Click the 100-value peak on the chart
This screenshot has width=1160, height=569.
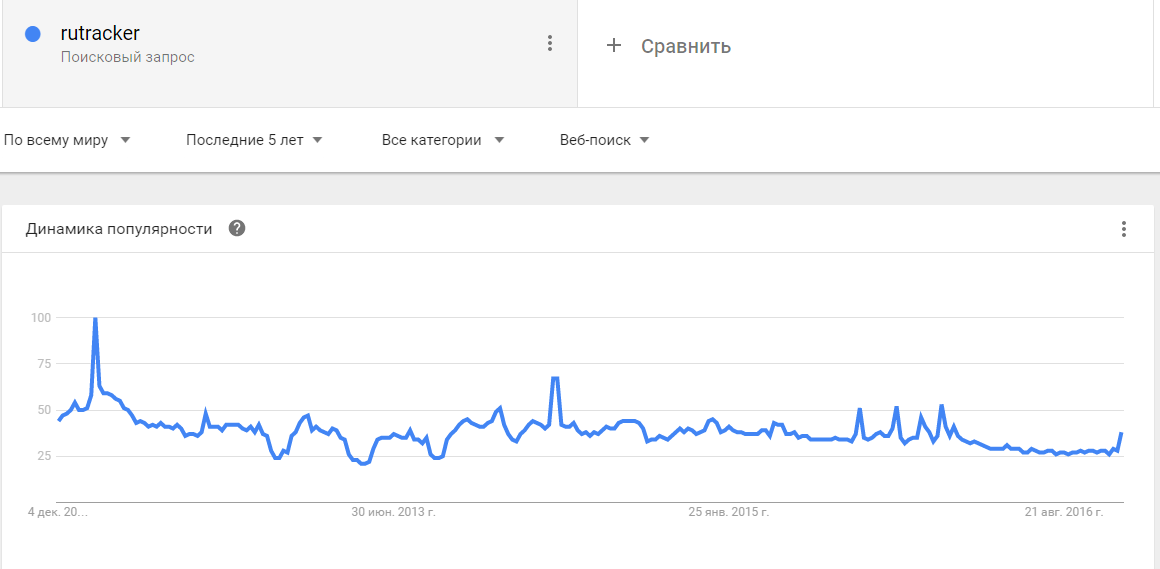(95, 318)
